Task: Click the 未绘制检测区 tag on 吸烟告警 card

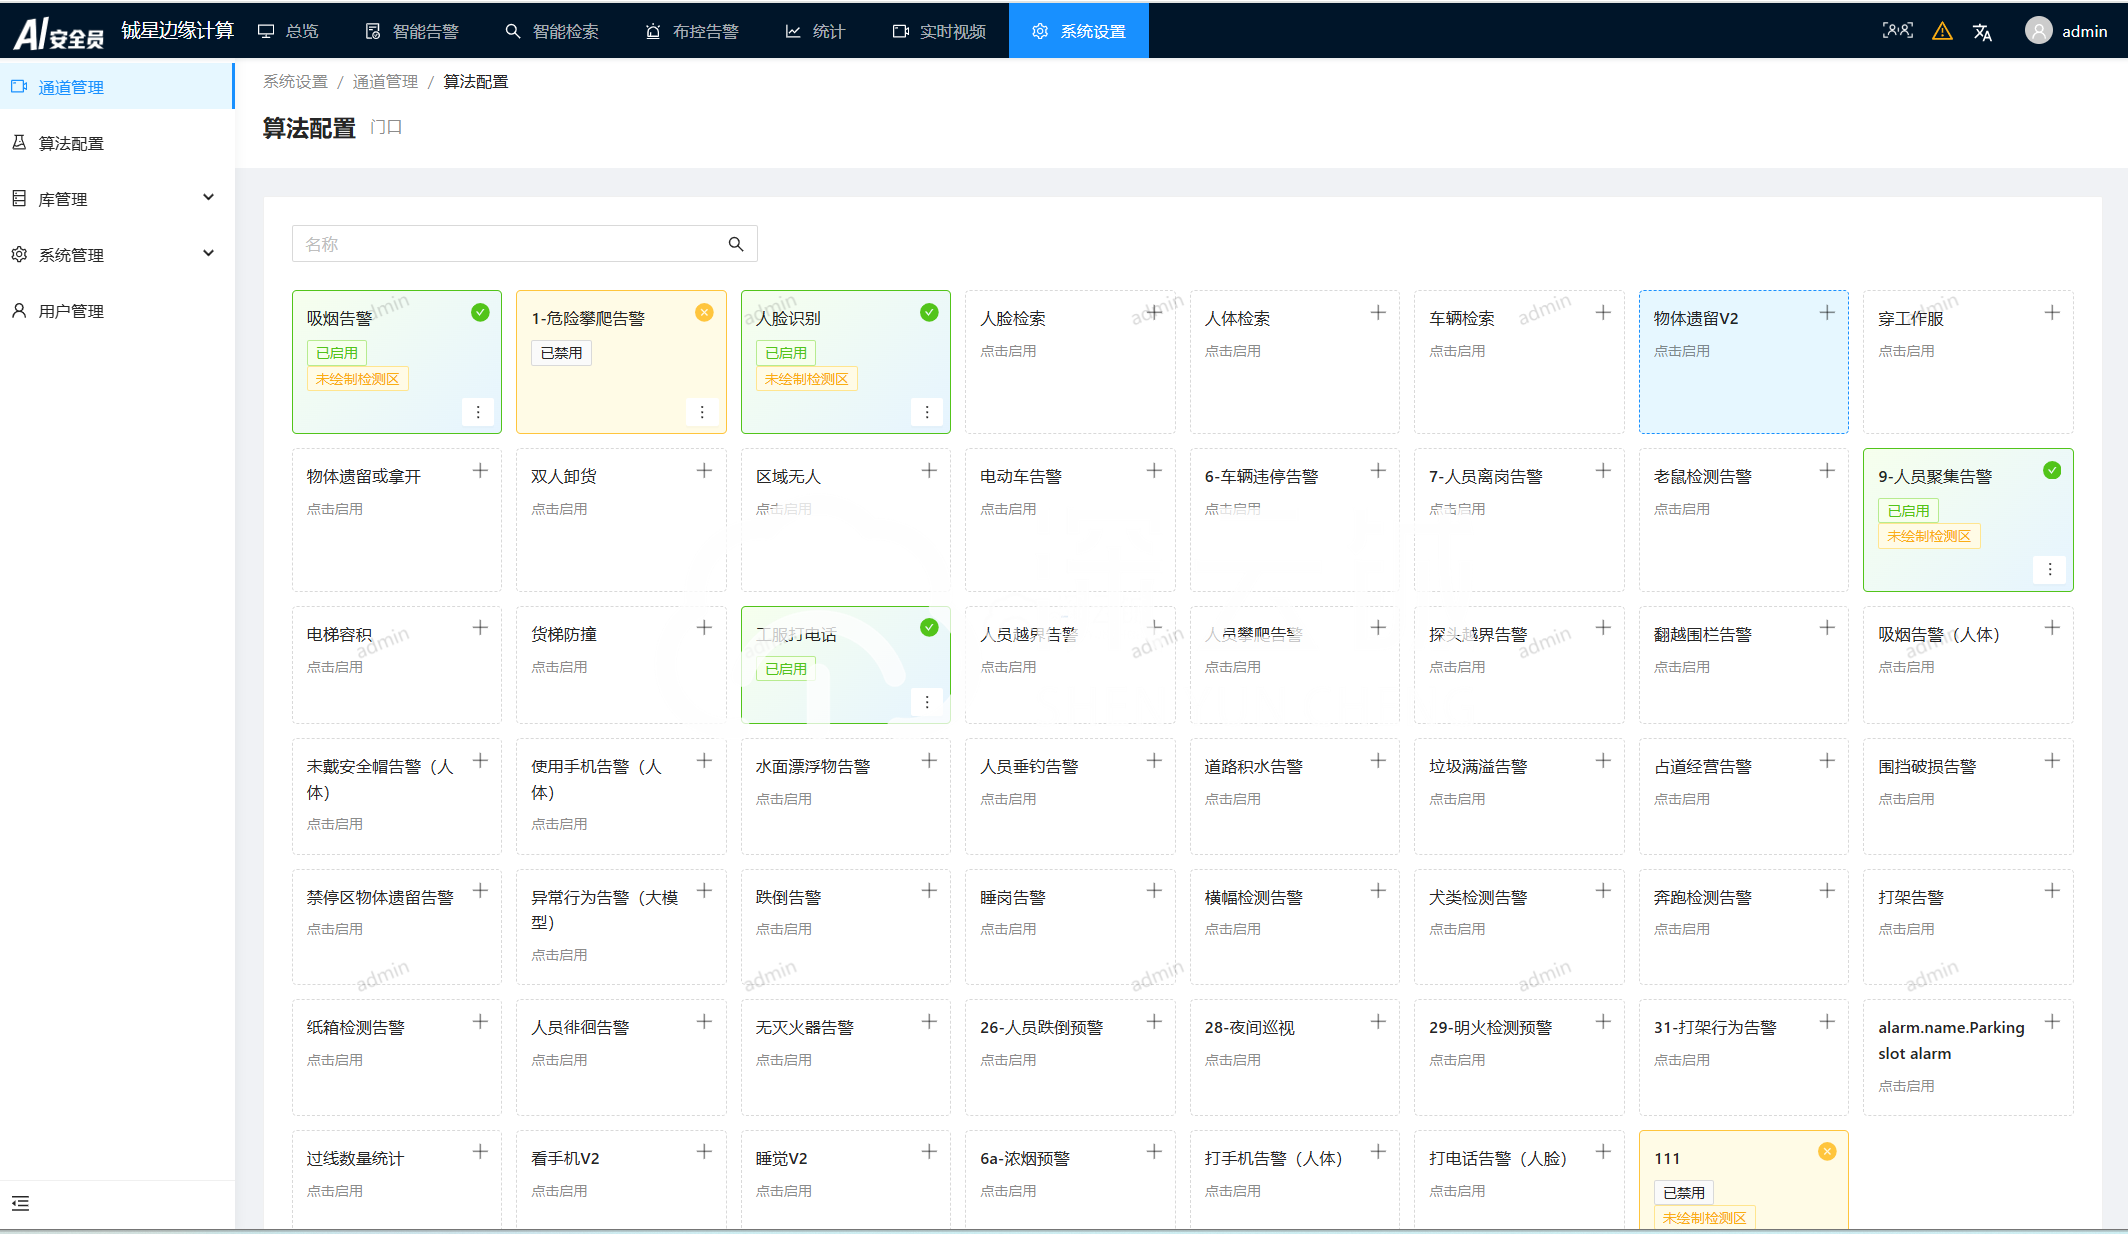Action: click(357, 379)
